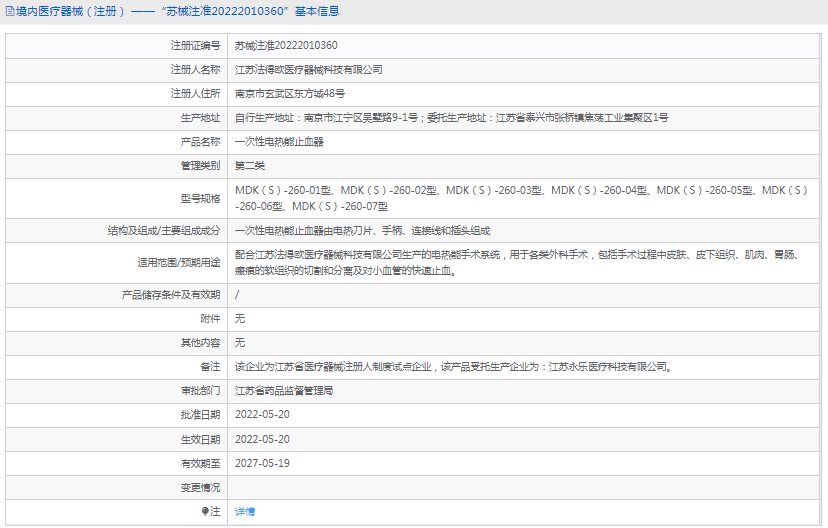Click the 批准日期 label cell
The image size is (828, 528).
click(117, 415)
